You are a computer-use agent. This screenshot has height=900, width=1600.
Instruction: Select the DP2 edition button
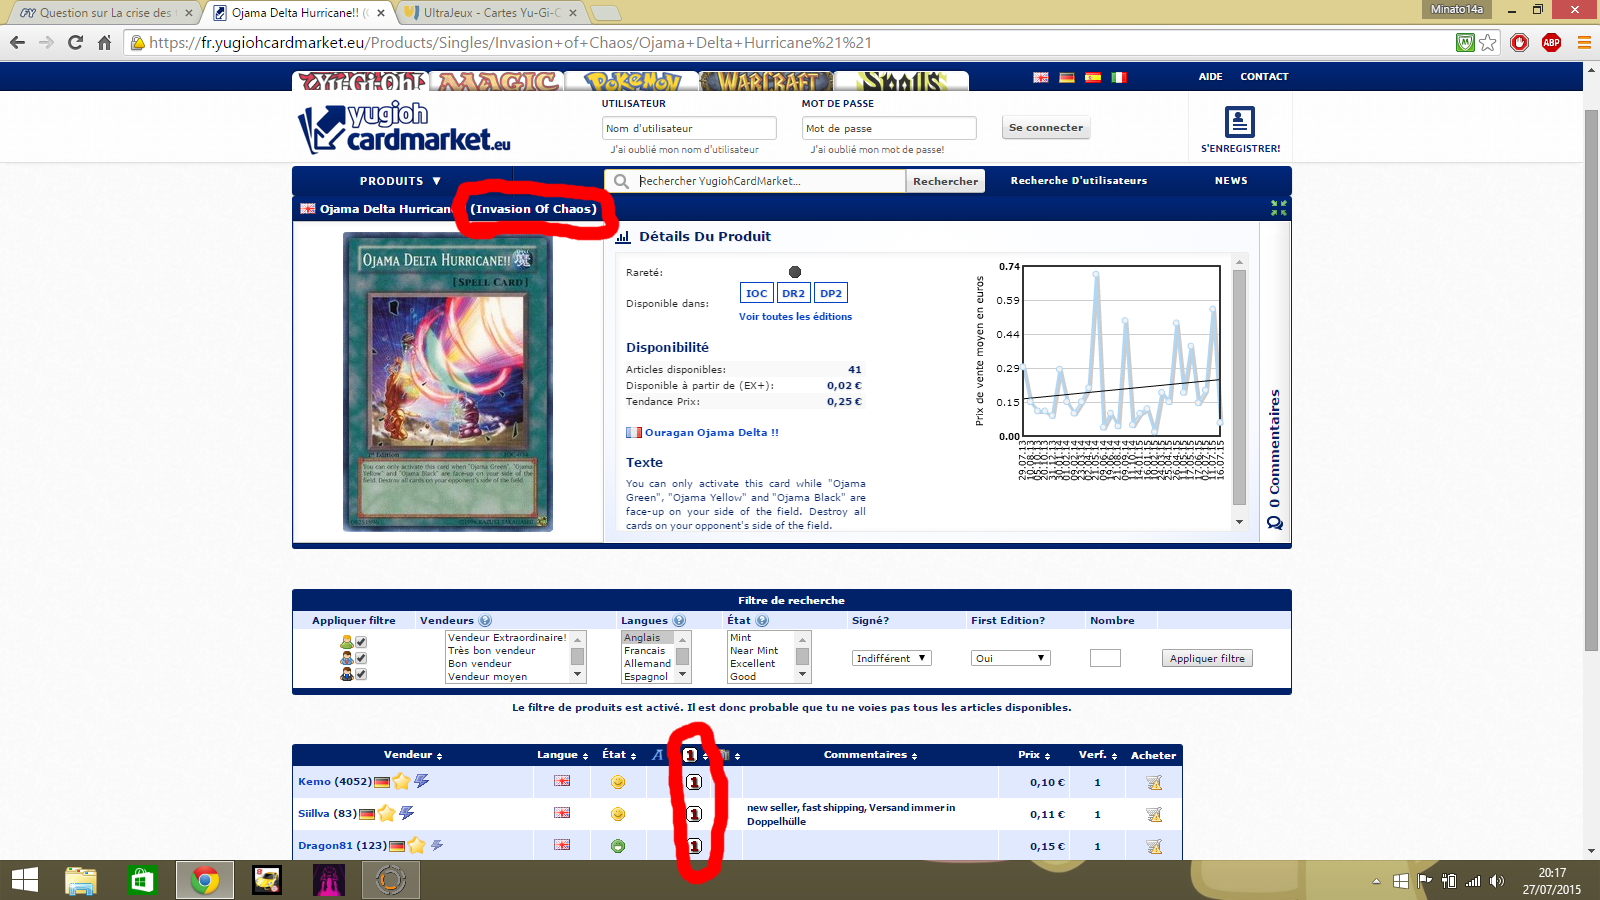(831, 293)
